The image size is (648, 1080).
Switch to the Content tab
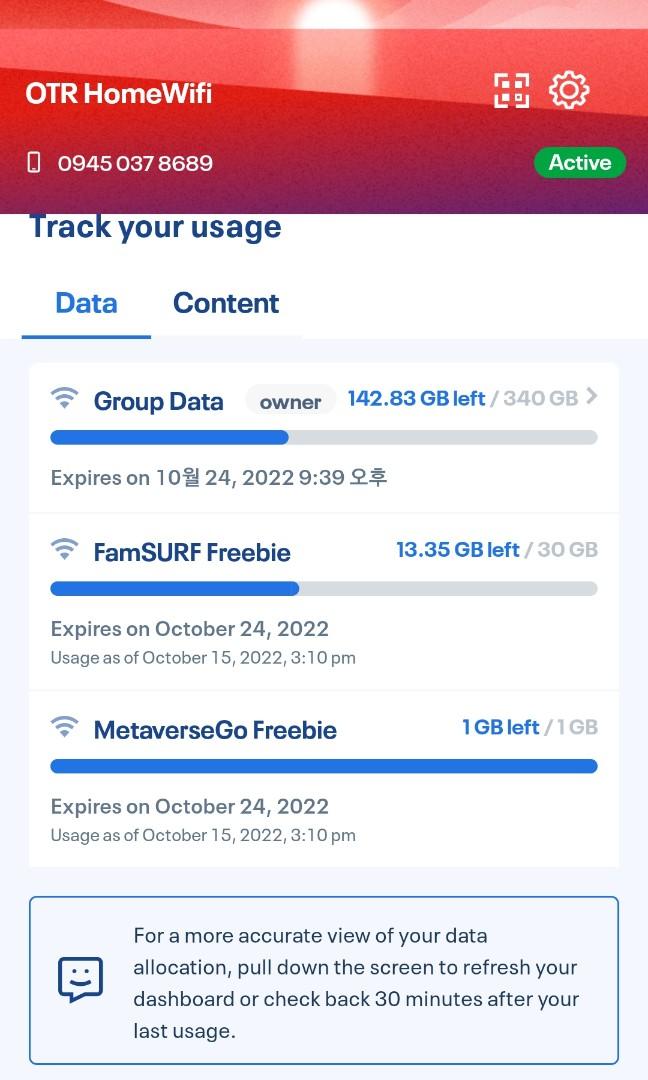pyautogui.click(x=226, y=304)
